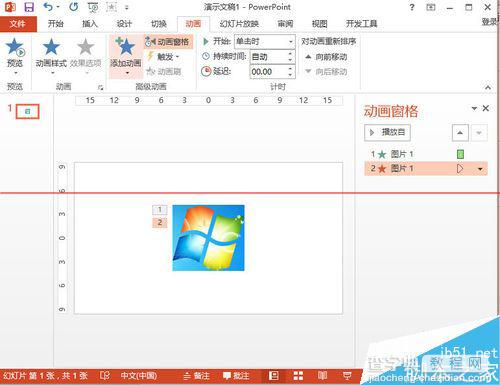Click the ribbon display options icon
The image size is (500, 385).
(431, 7)
